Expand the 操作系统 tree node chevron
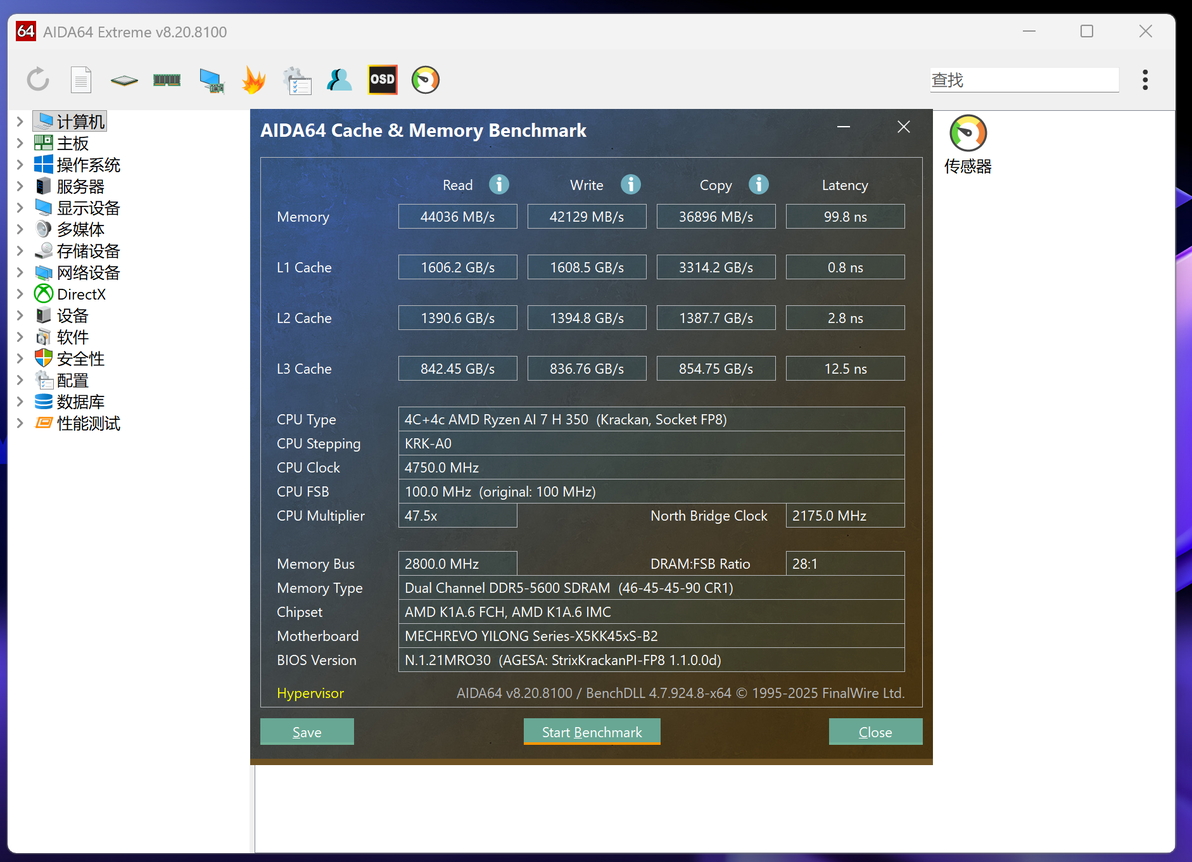Viewport: 1192px width, 862px height. 20,164
